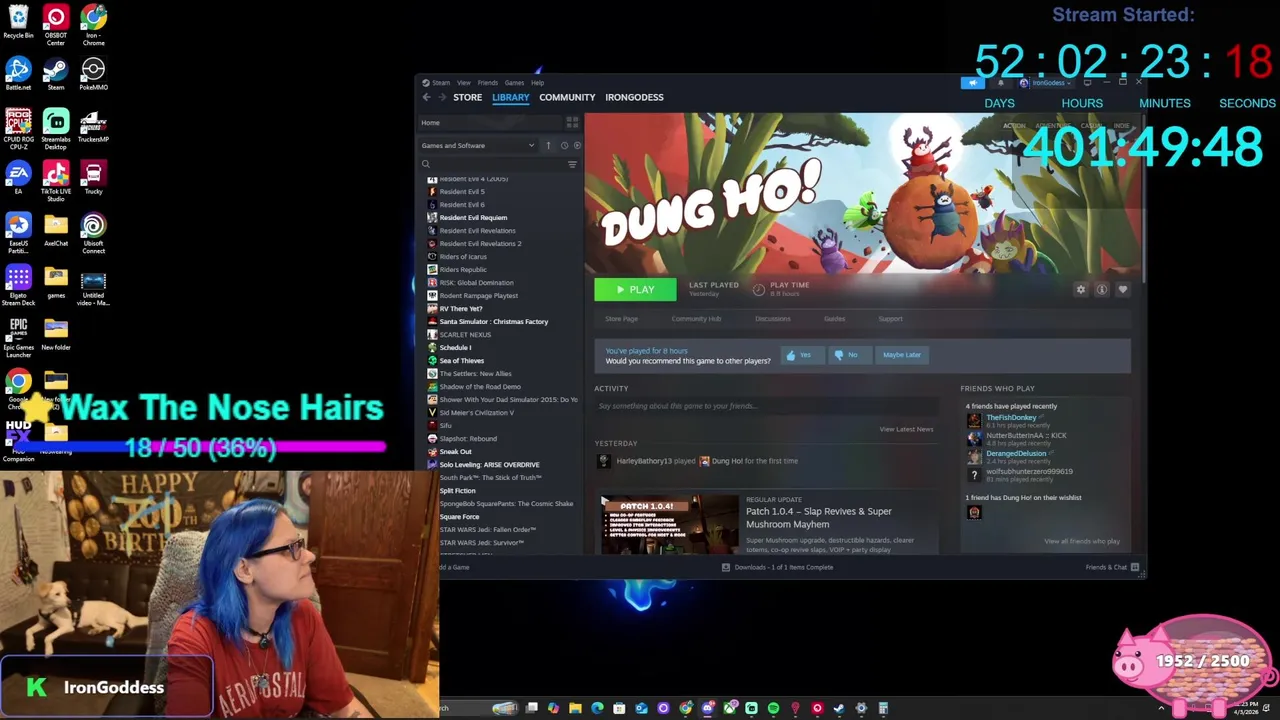Screen dimensions: 1280x720
Task: Open the Games menu in Steam
Action: point(514,83)
